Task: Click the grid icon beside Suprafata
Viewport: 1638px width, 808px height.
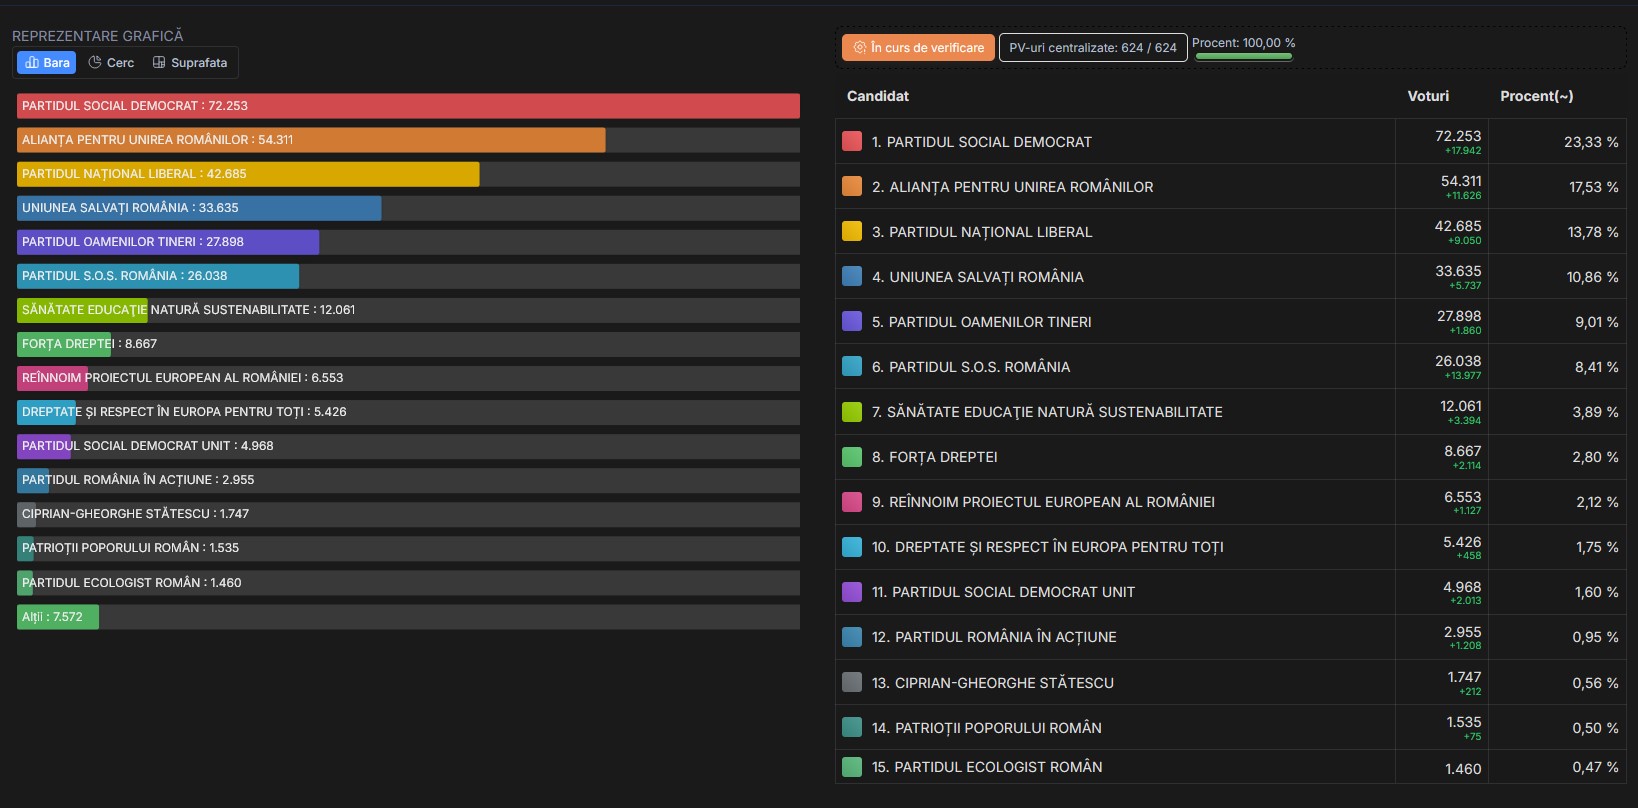Action: coord(159,62)
